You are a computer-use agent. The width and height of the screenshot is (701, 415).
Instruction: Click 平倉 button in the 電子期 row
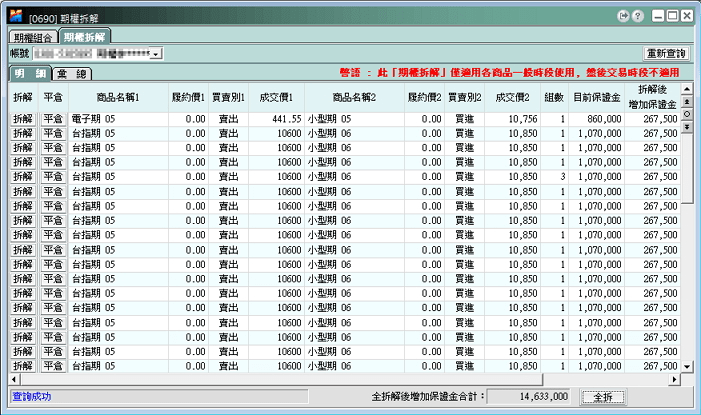(x=53, y=118)
